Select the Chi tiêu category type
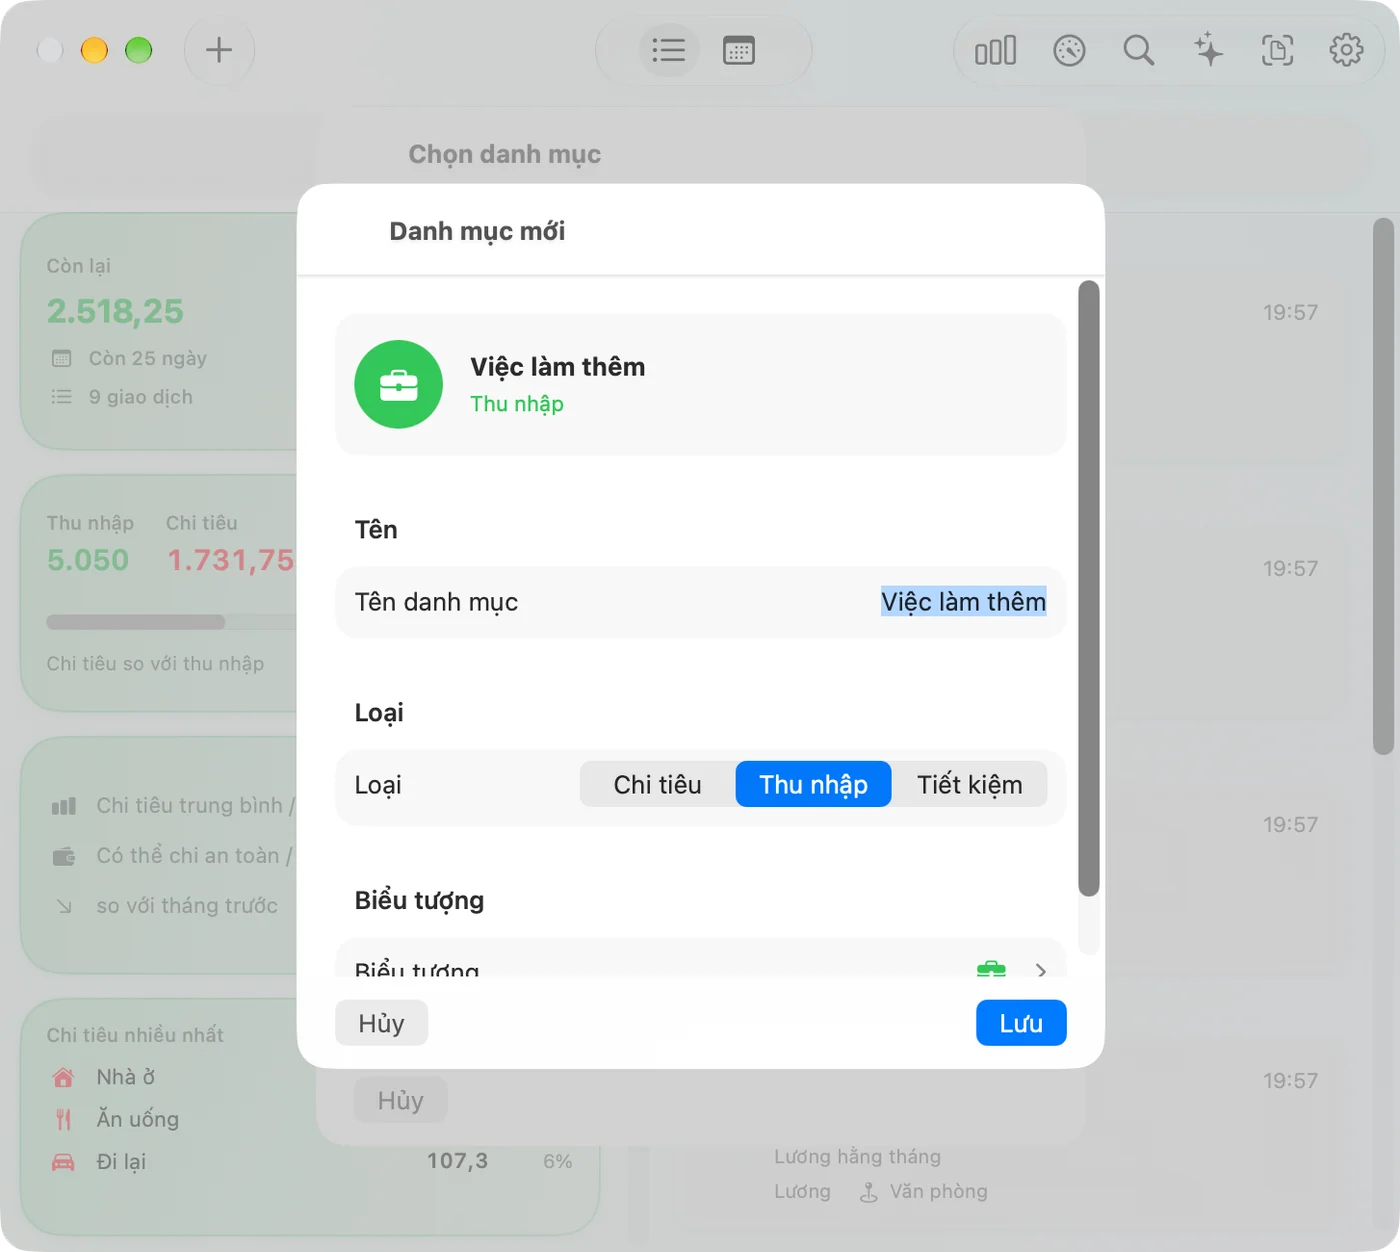The height and width of the screenshot is (1252, 1400). (x=658, y=784)
